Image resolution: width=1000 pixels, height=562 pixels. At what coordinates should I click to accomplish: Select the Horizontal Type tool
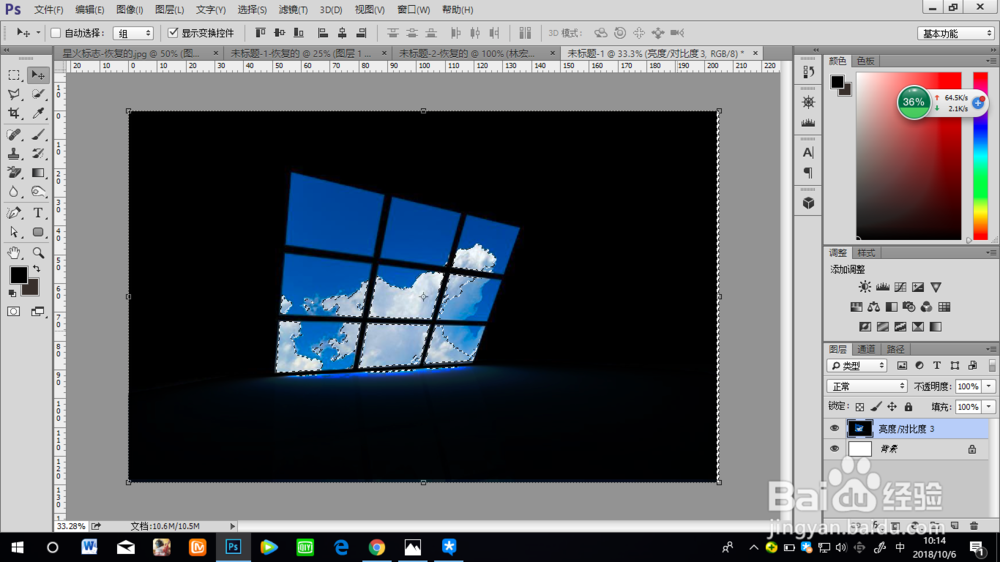38,213
